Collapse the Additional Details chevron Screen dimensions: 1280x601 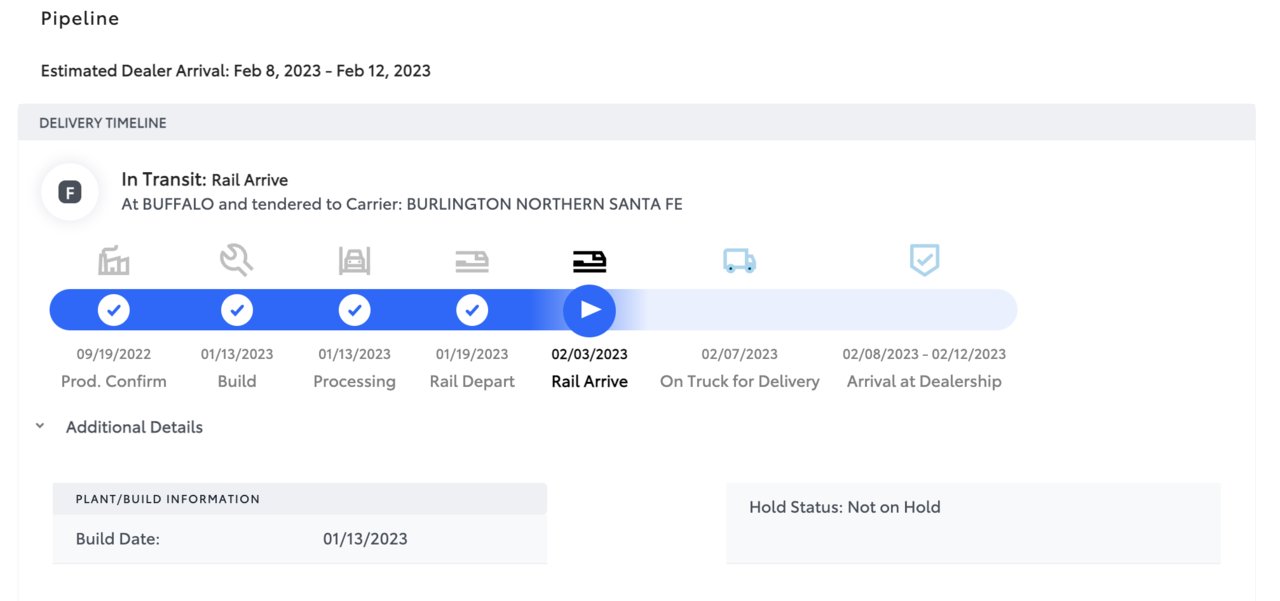click(x=40, y=426)
